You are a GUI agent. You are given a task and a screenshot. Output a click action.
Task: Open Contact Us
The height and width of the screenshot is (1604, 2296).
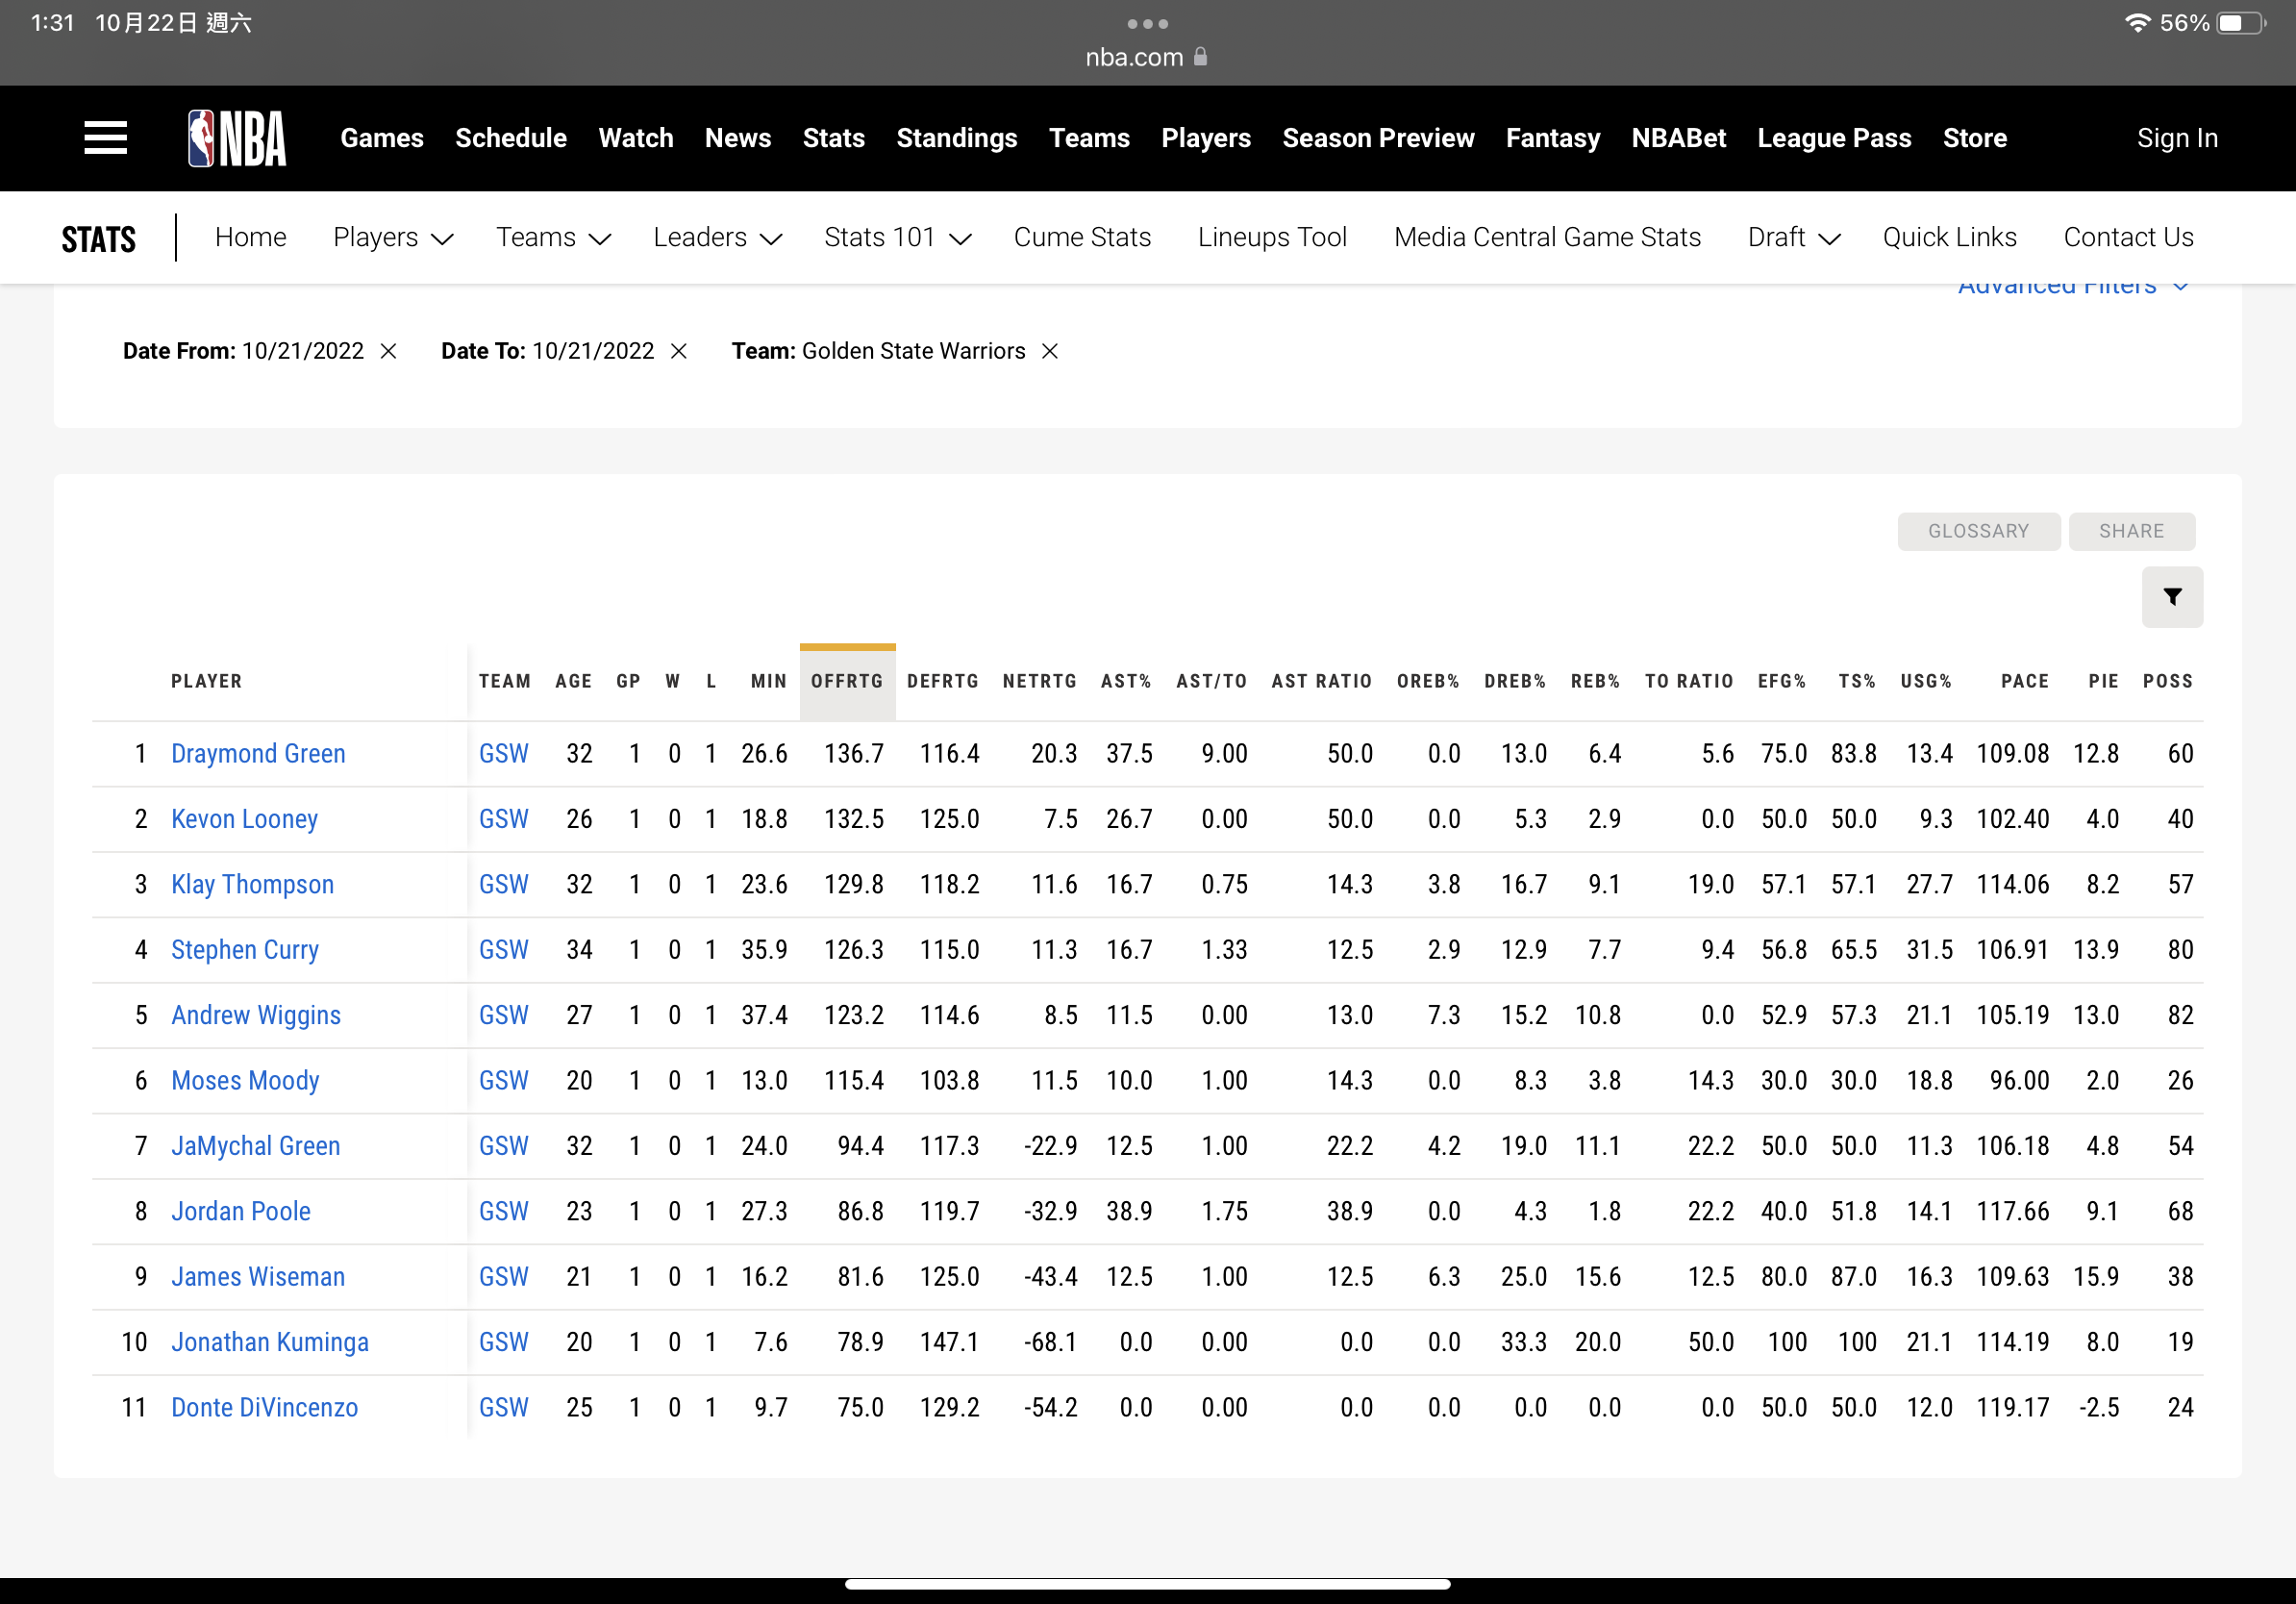pyautogui.click(x=2128, y=237)
